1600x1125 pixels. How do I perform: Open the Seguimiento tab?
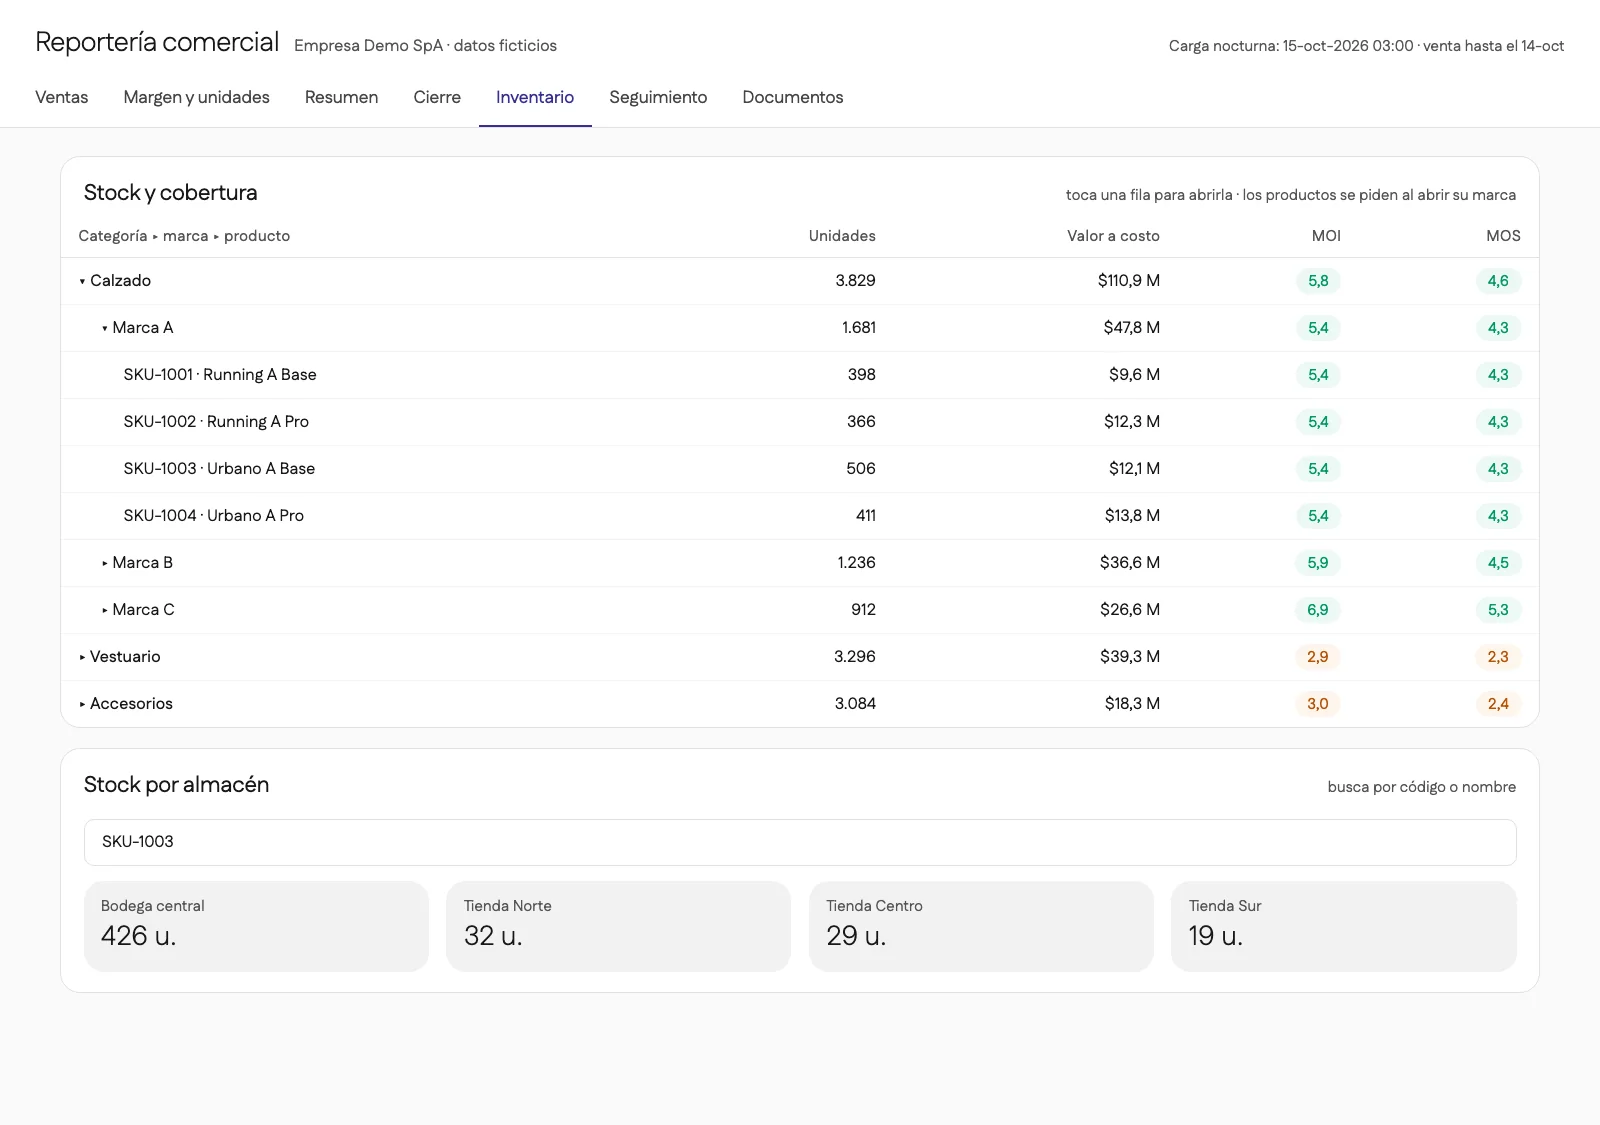(658, 97)
